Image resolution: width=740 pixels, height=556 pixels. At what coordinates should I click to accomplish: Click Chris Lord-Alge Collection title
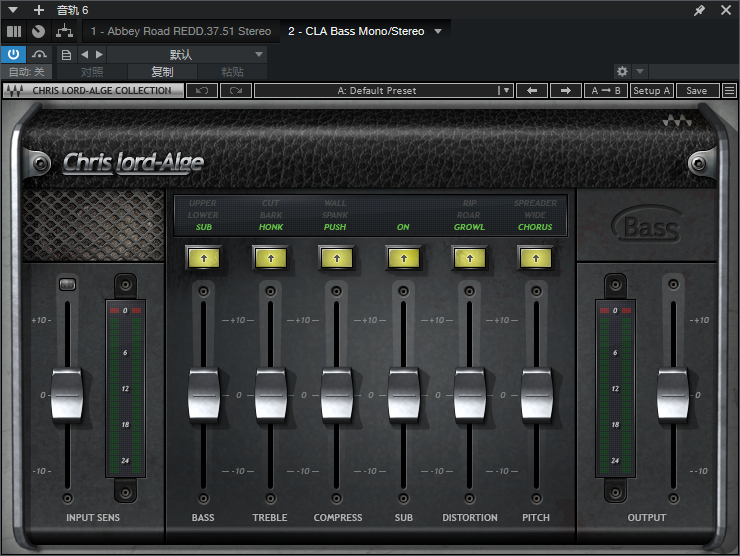(101, 91)
